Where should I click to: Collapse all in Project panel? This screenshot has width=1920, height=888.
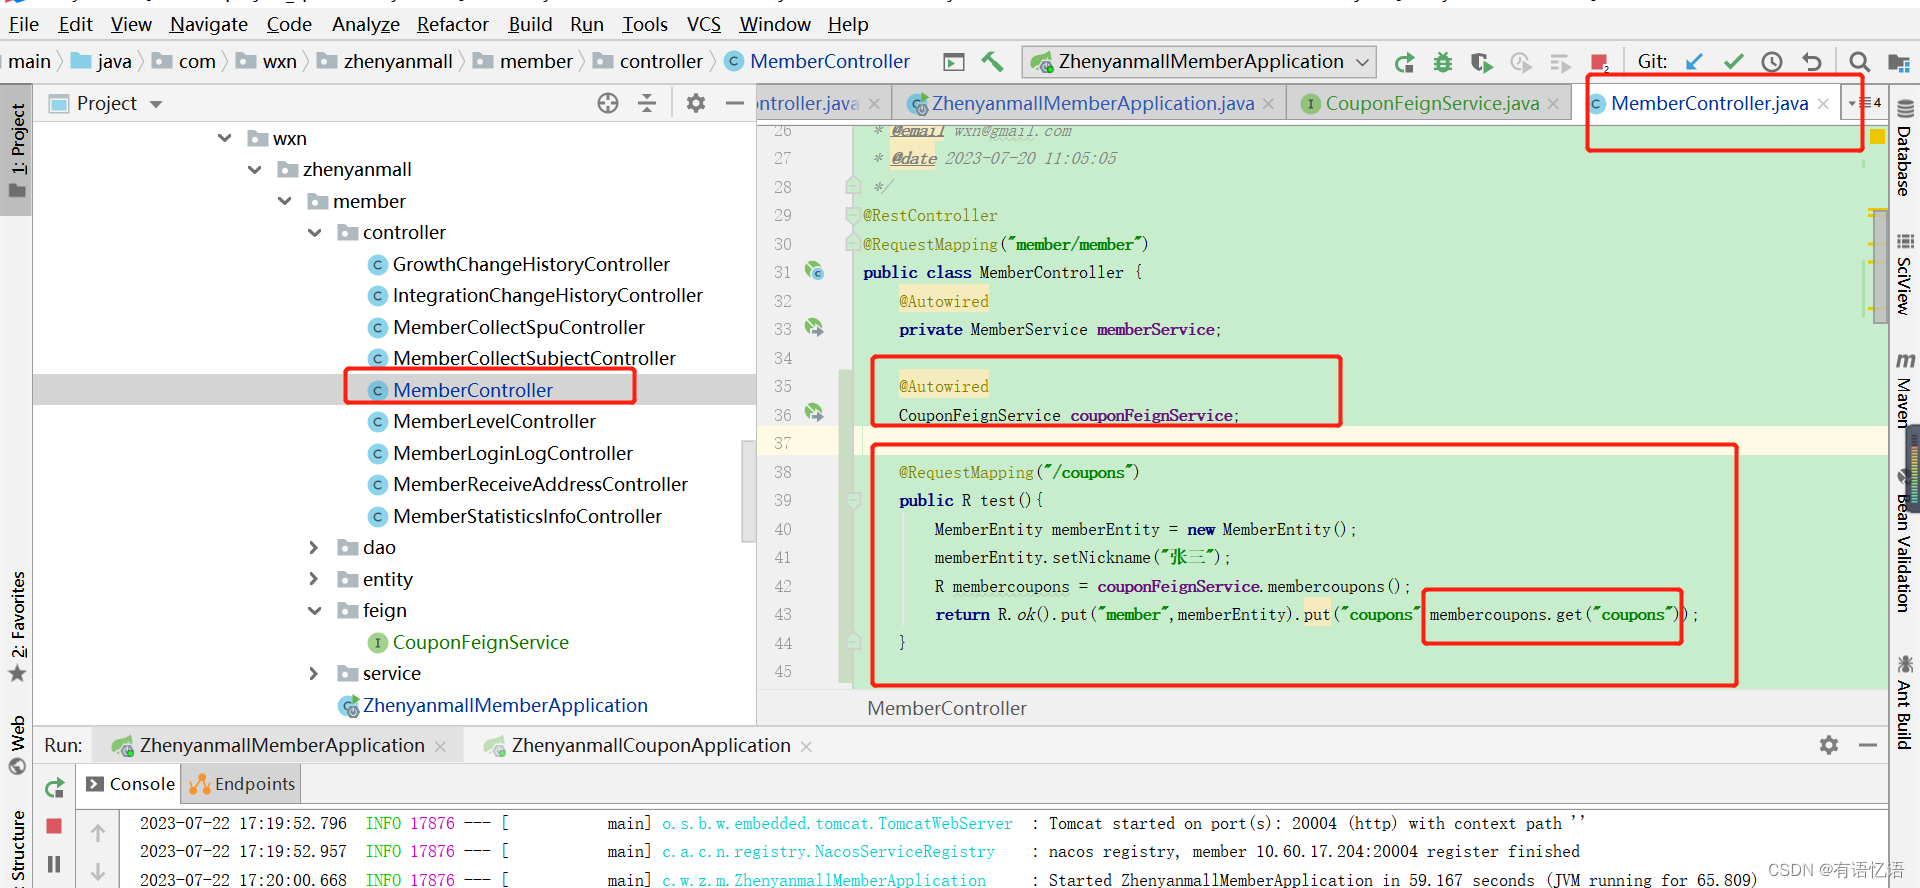point(647,103)
